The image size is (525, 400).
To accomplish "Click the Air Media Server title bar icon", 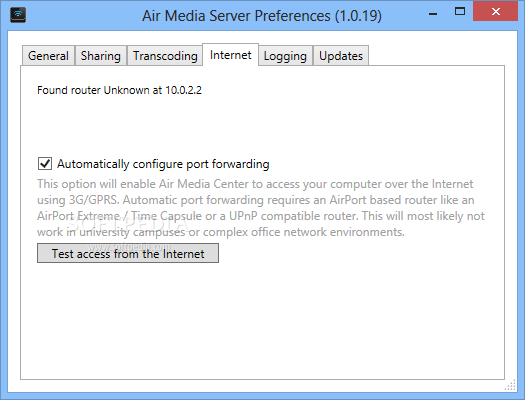I will pyautogui.click(x=18, y=15).
